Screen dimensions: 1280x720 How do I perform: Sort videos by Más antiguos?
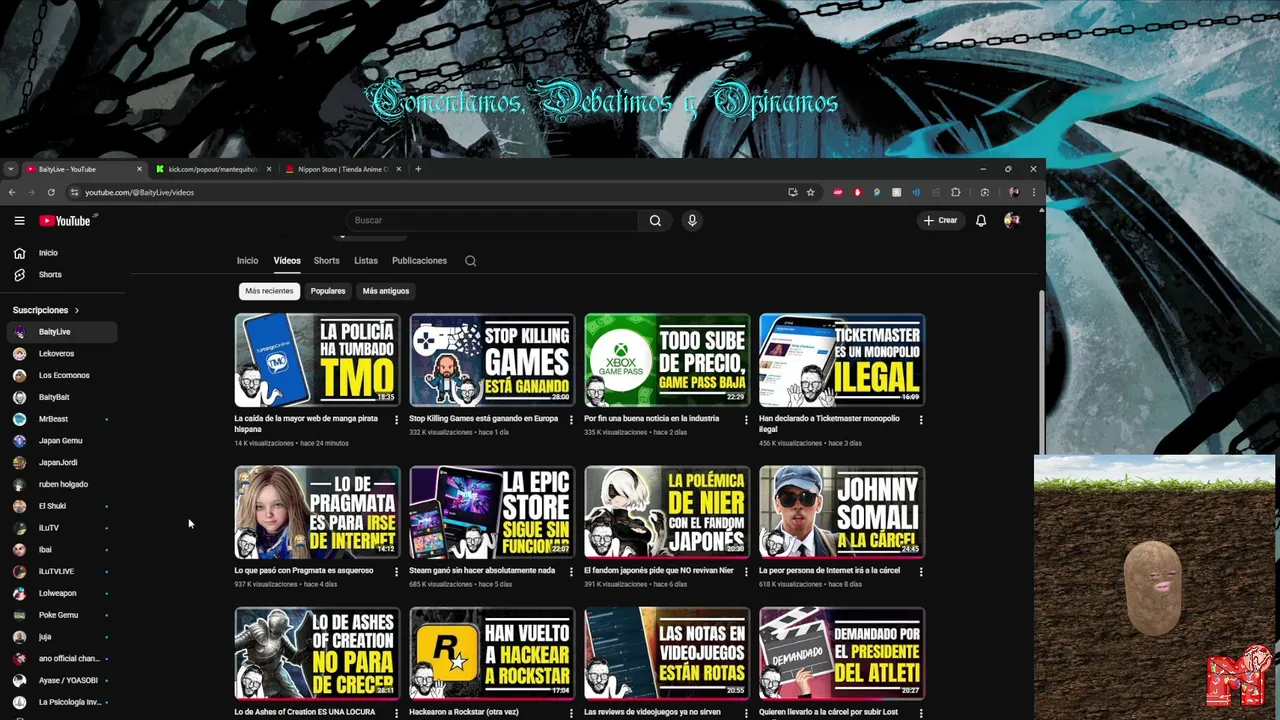[386, 291]
